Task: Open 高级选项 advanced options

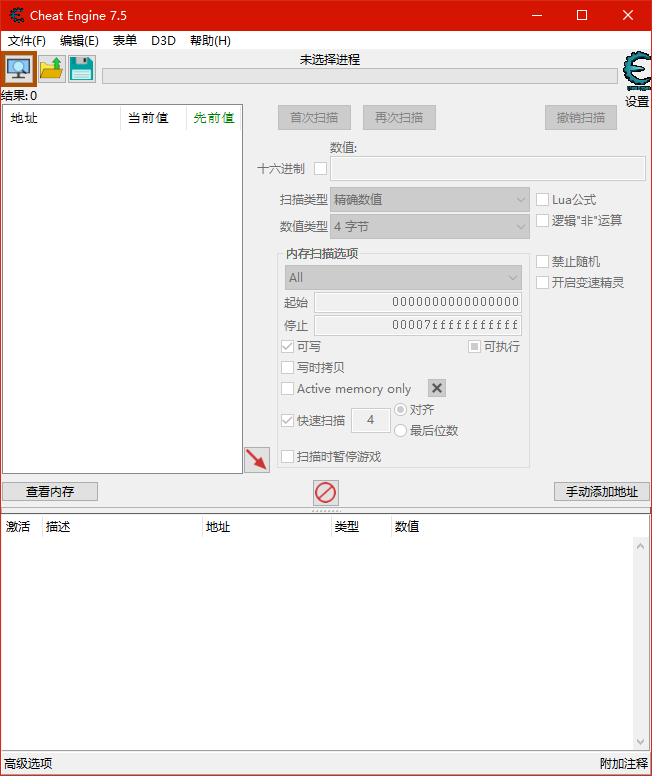Action: tap(28, 764)
